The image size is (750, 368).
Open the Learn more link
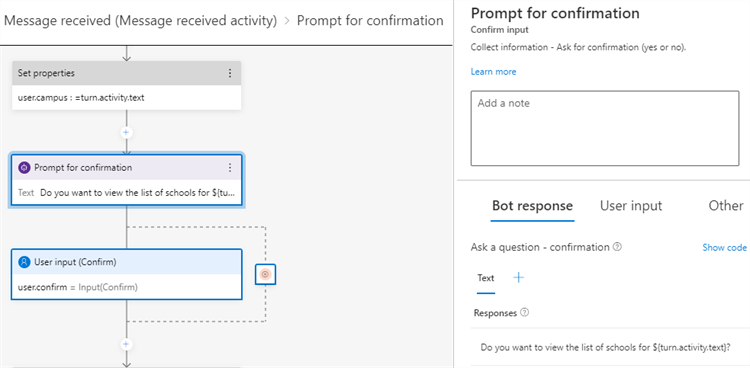(x=493, y=72)
